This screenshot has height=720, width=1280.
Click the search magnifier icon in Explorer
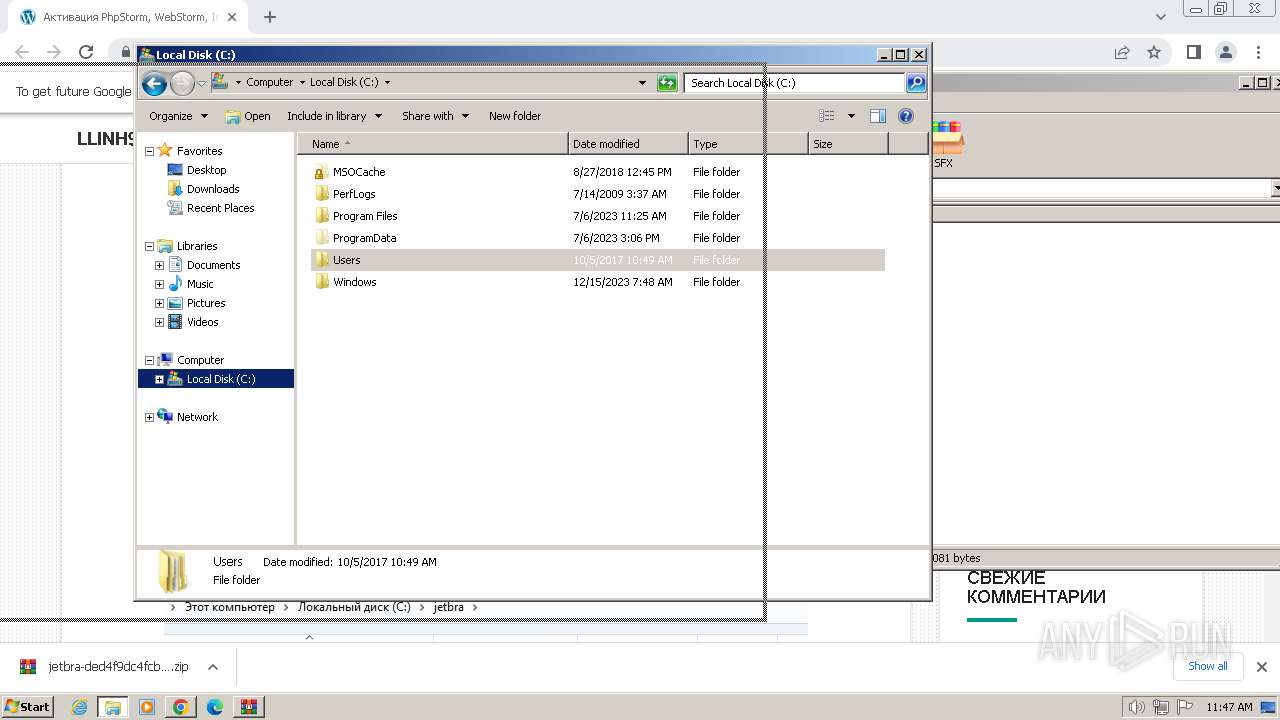click(x=916, y=83)
